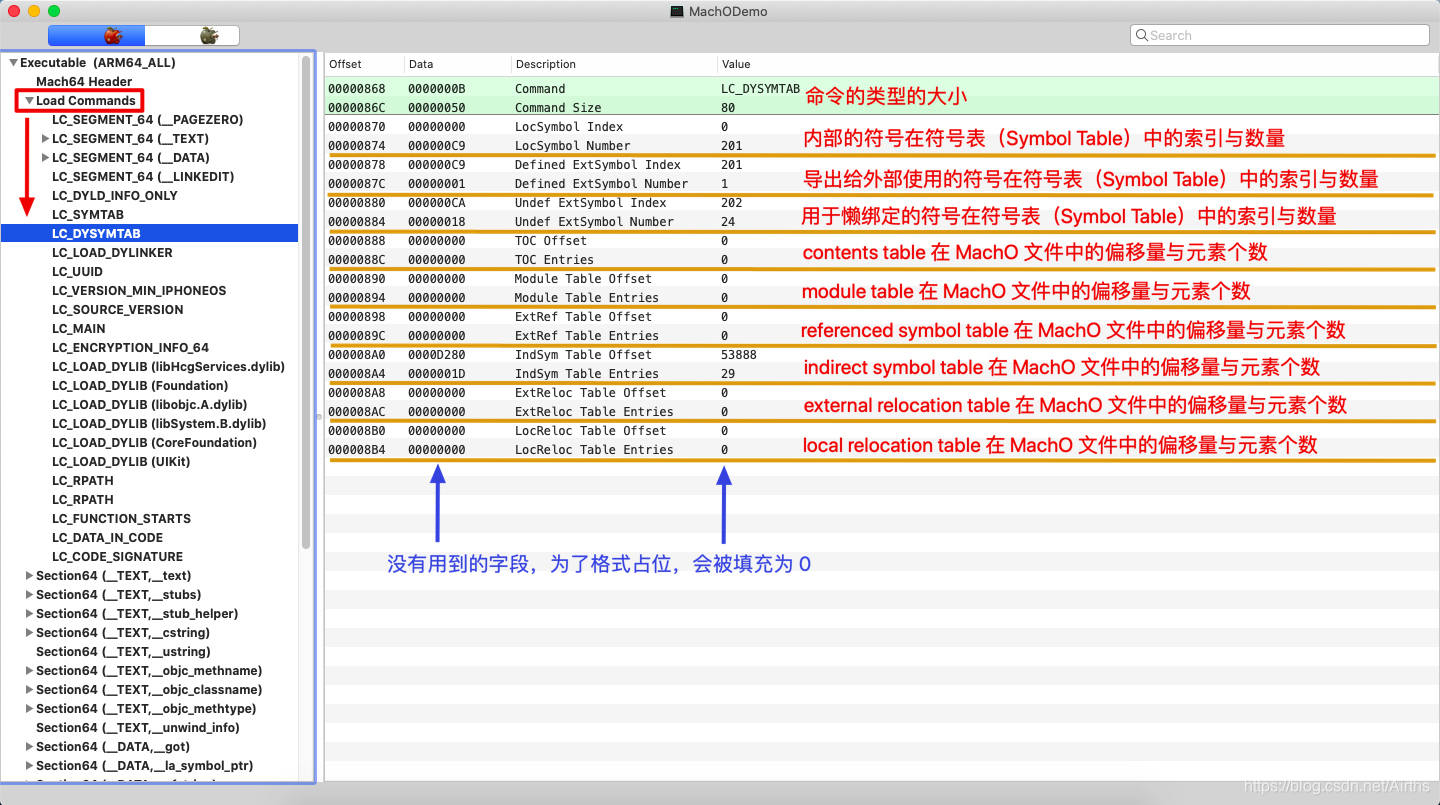Select the ExtReloc Table Offset row
Screen dimensions: 1440x805
coord(882,393)
